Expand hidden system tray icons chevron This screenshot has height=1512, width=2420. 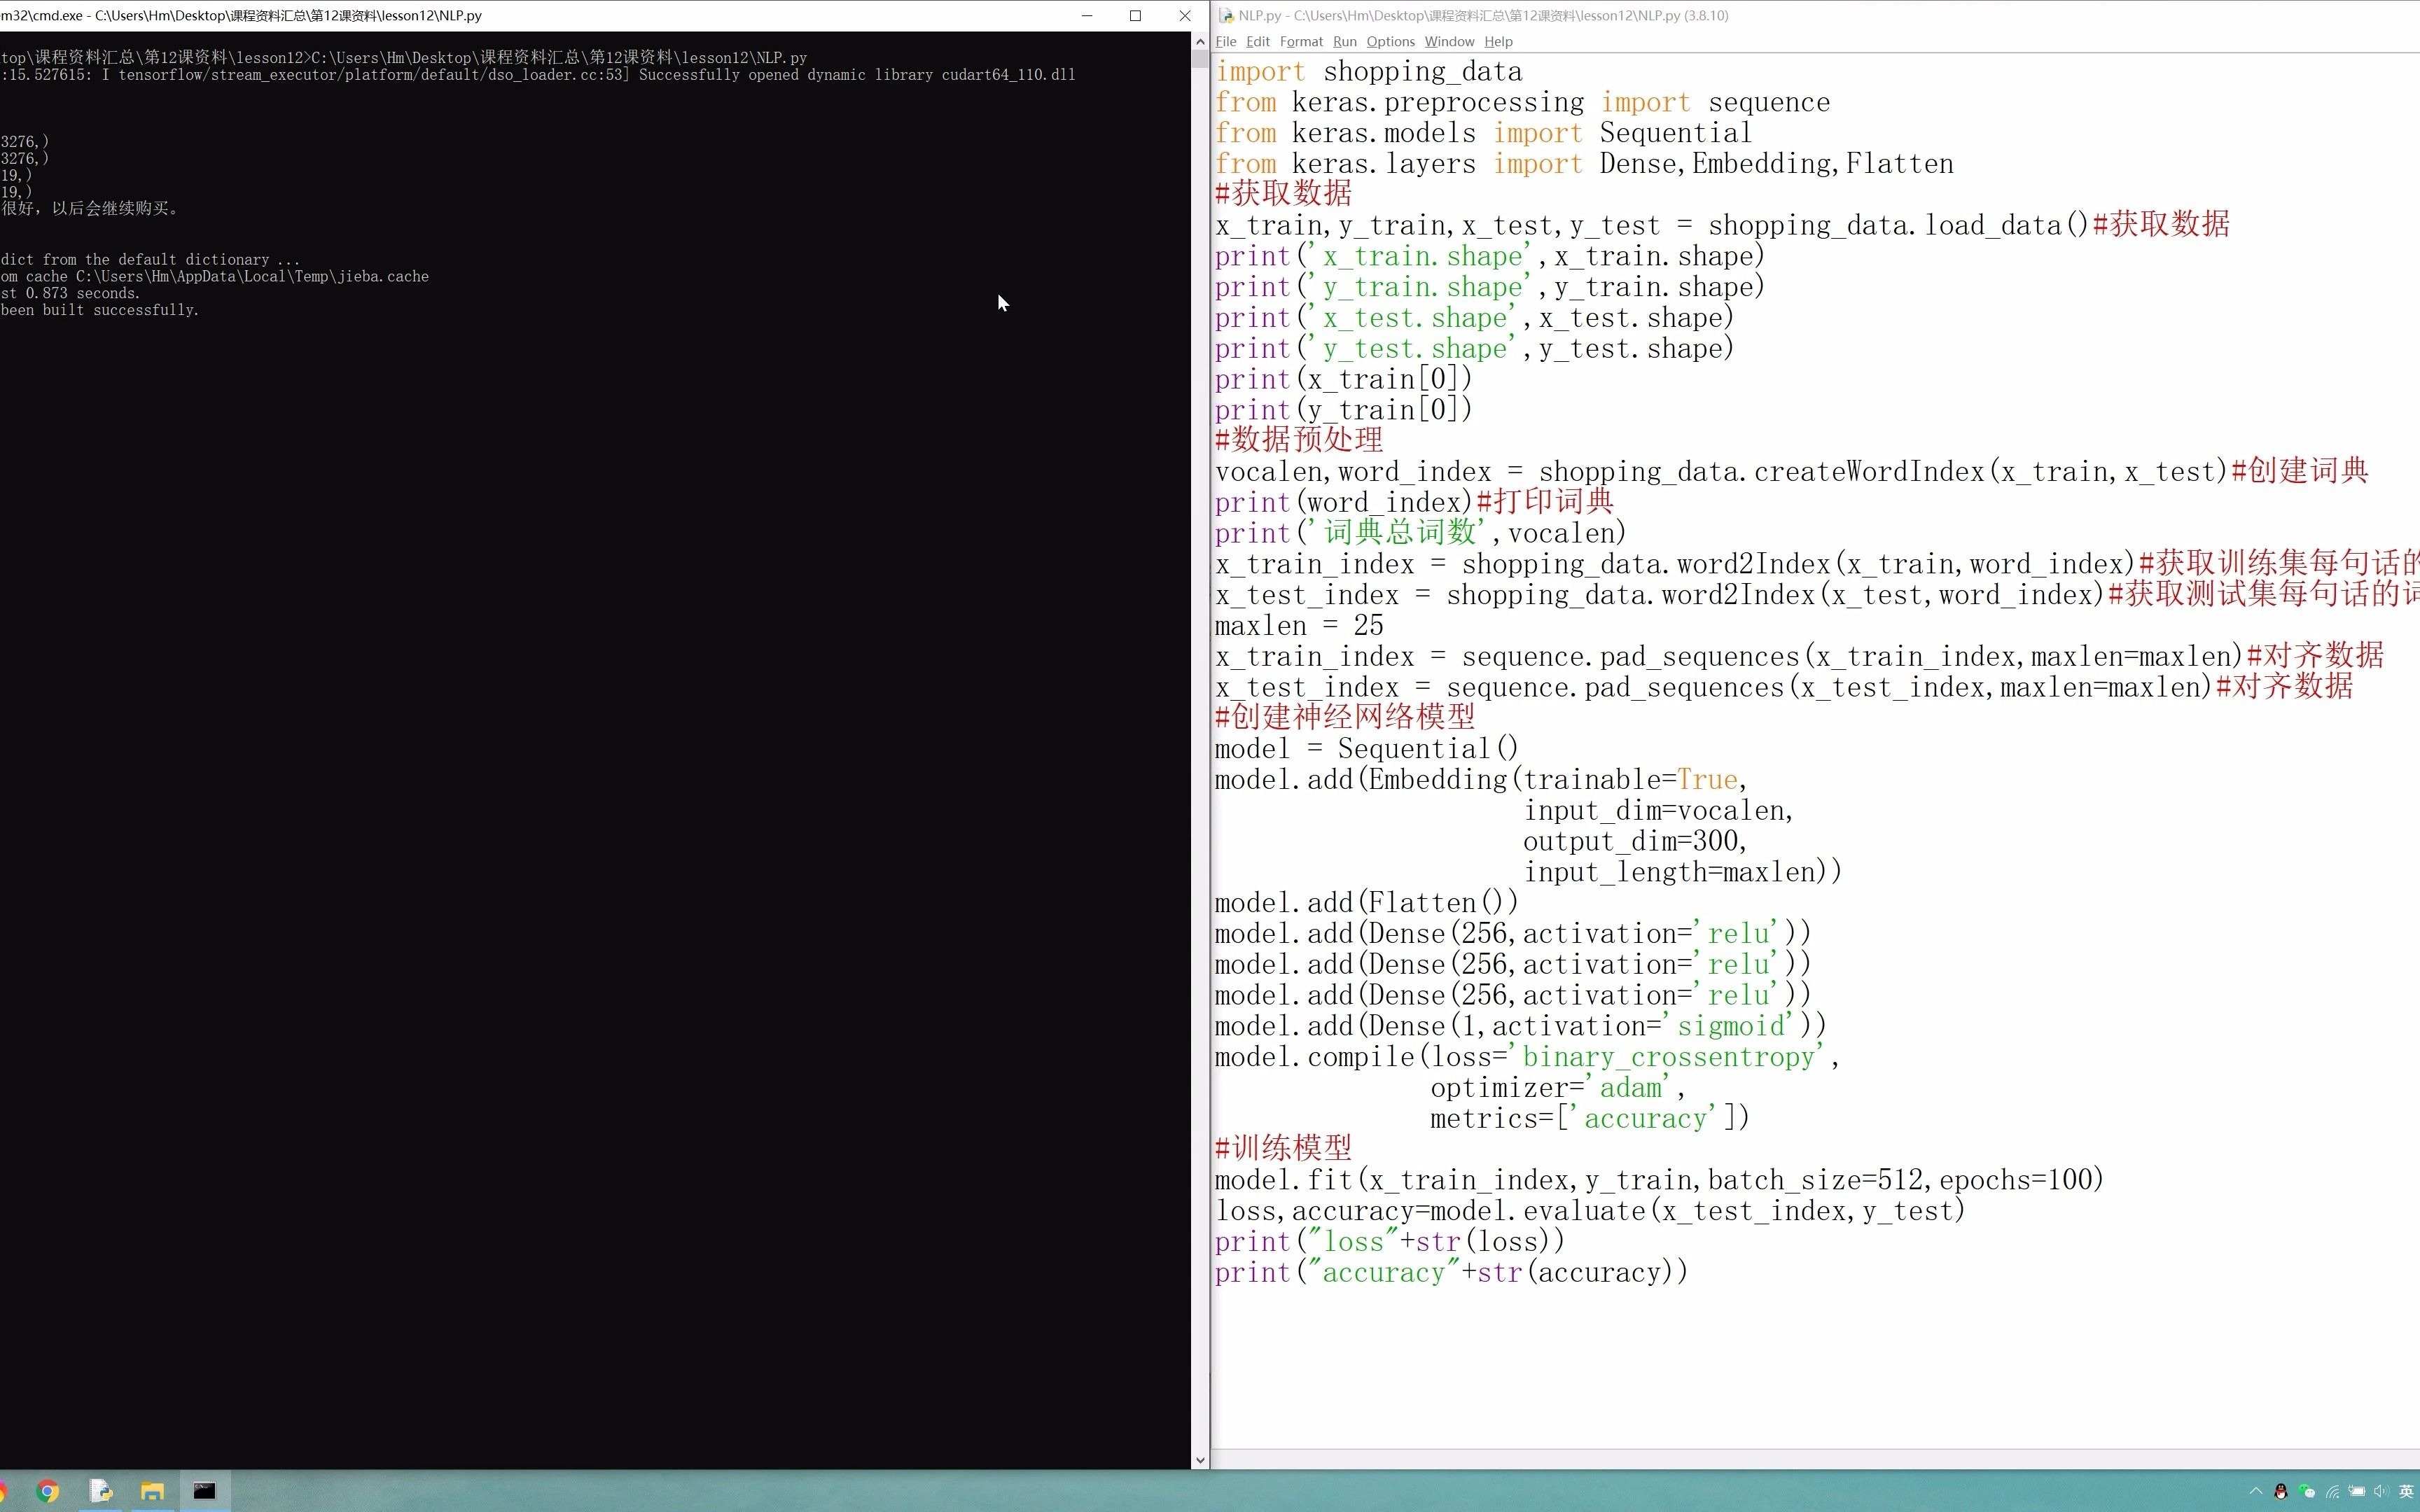tap(2256, 1491)
